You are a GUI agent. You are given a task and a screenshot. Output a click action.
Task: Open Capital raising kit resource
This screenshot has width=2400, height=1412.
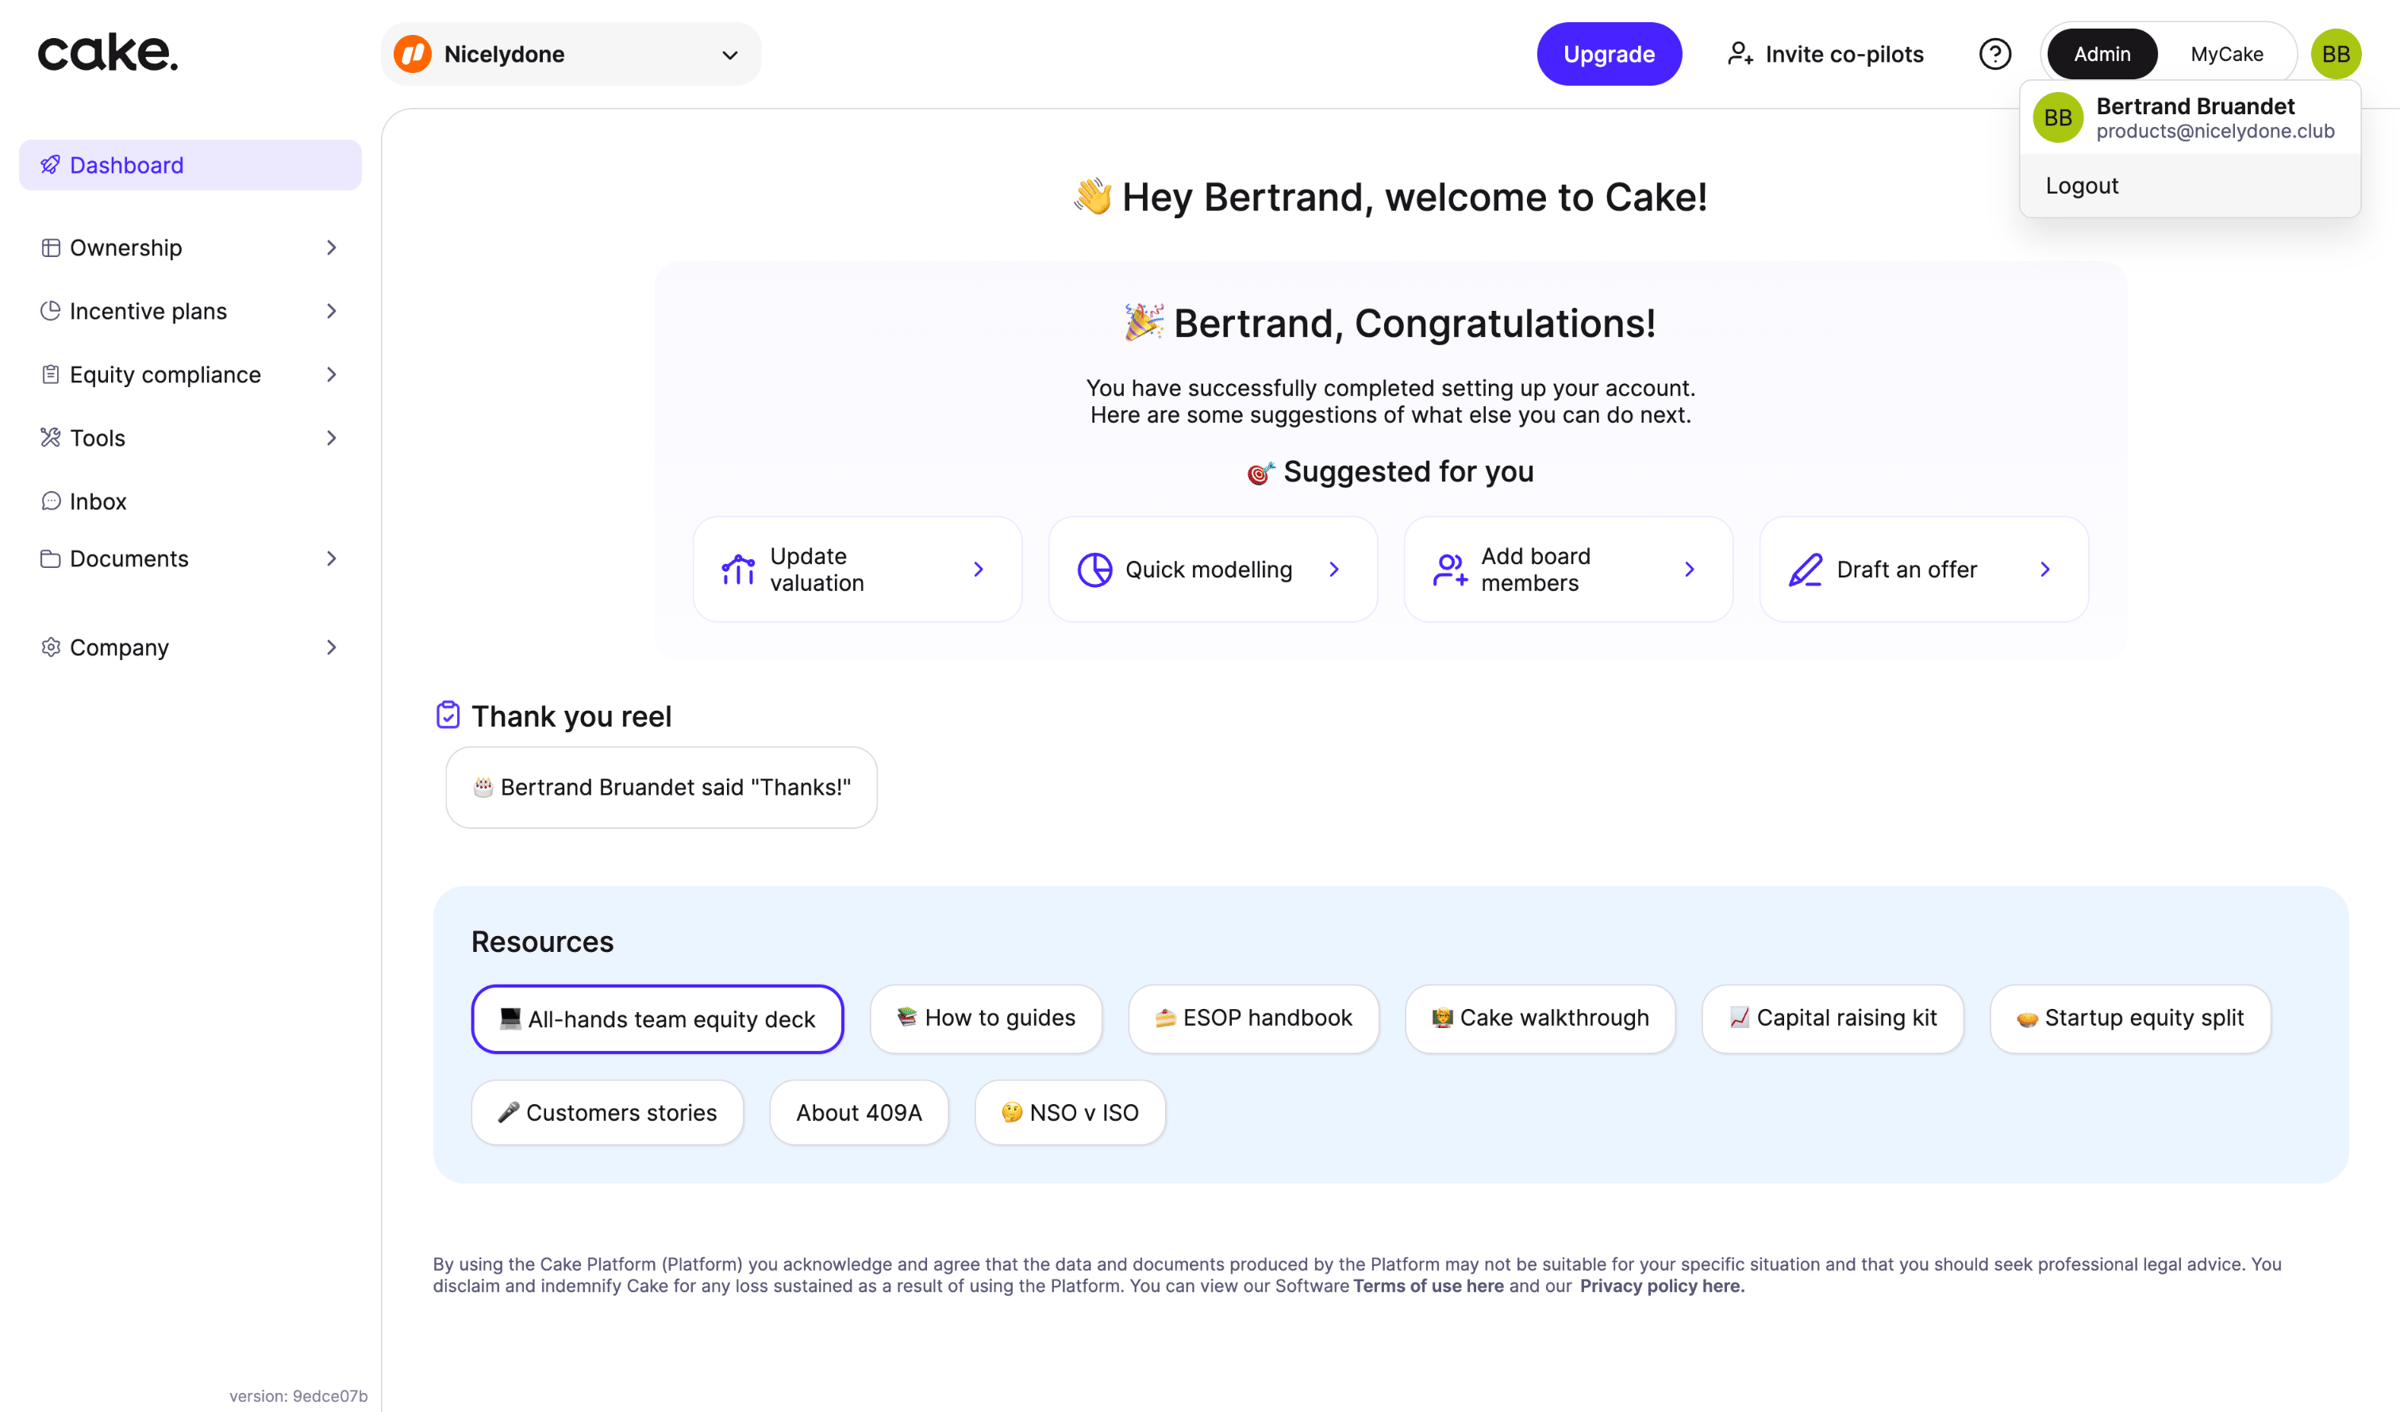click(1833, 1018)
